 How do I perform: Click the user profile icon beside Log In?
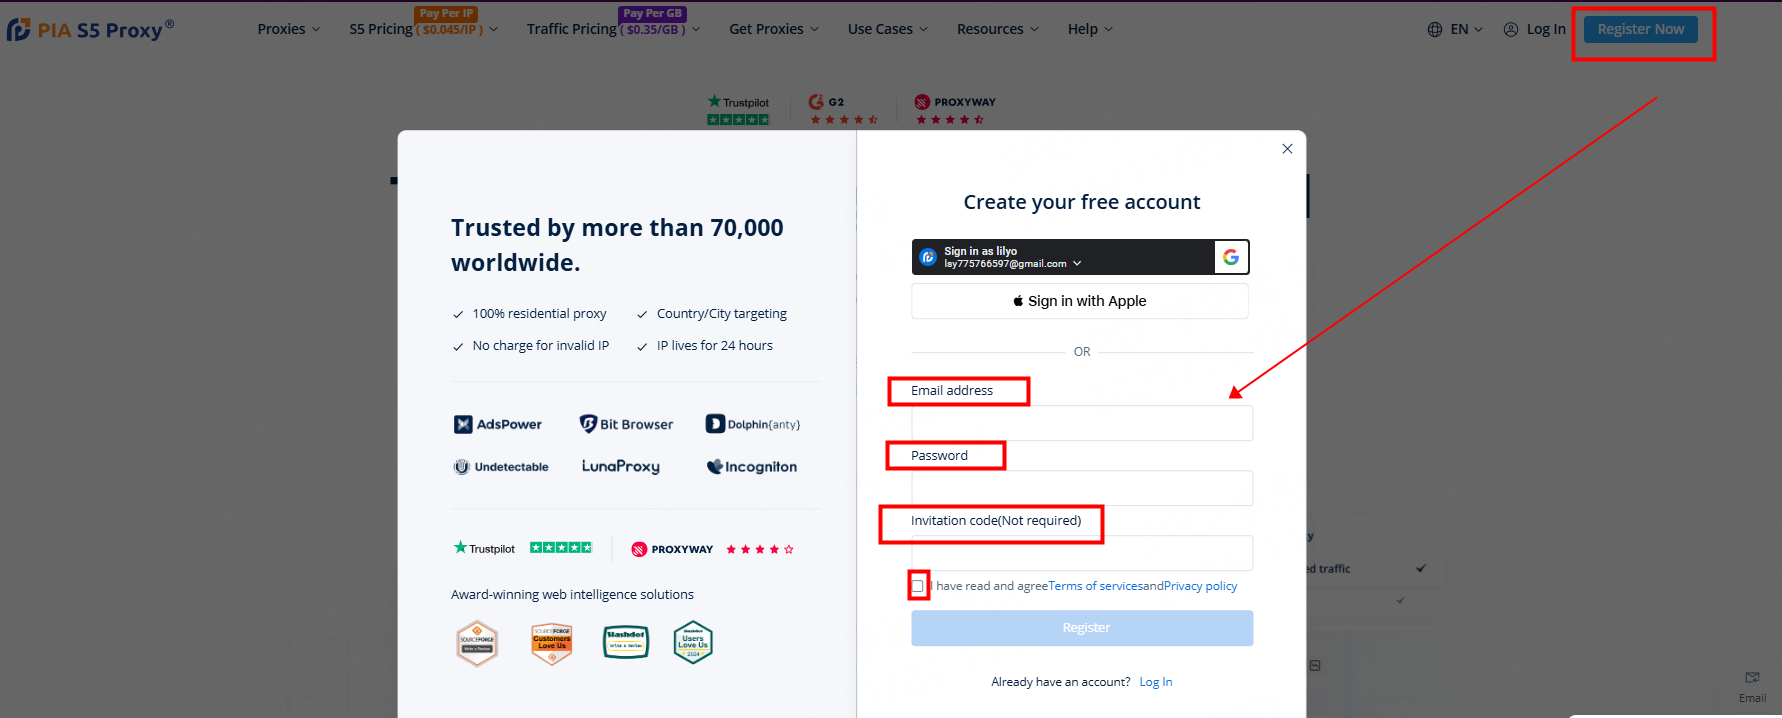click(1511, 29)
